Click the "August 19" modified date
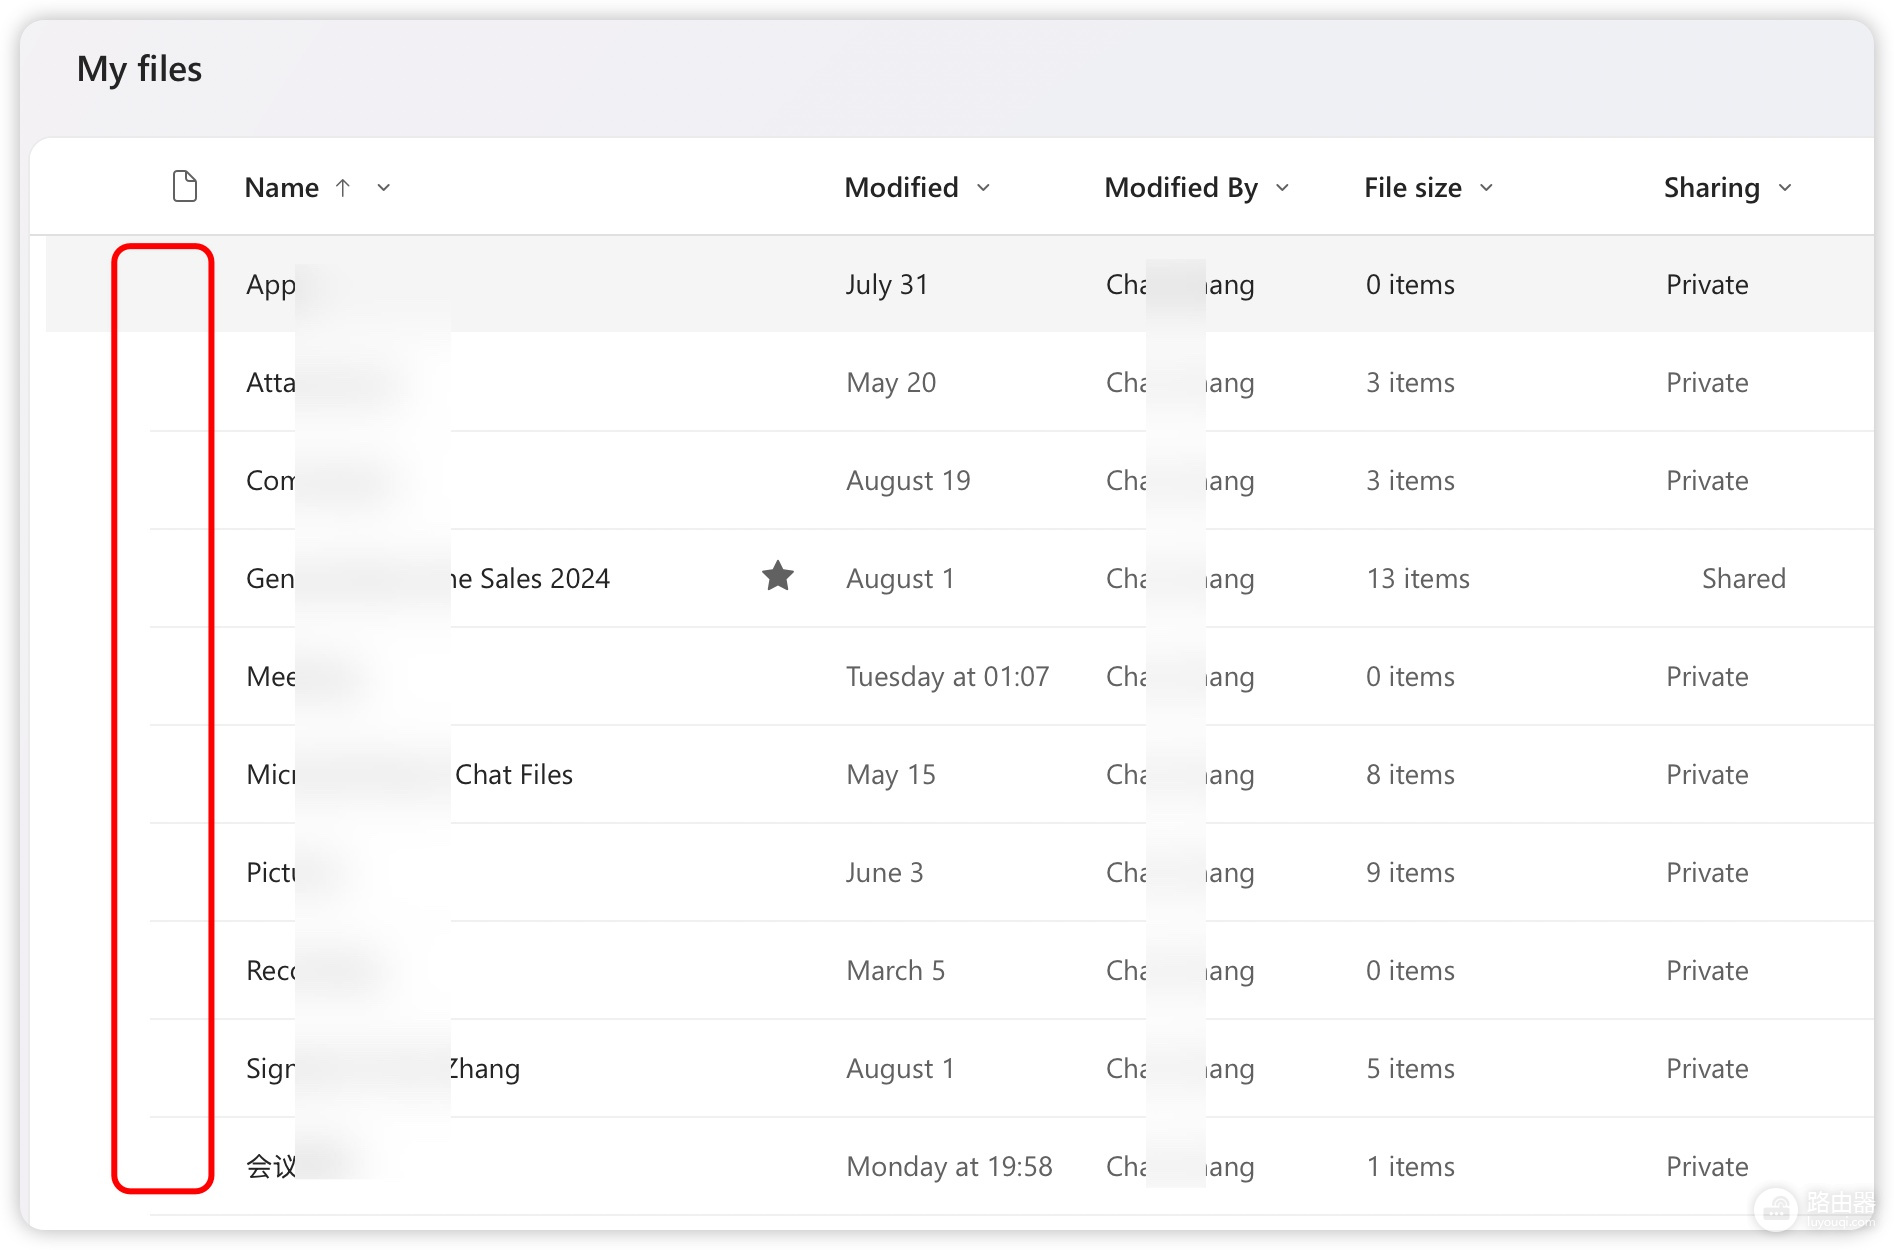 click(908, 481)
